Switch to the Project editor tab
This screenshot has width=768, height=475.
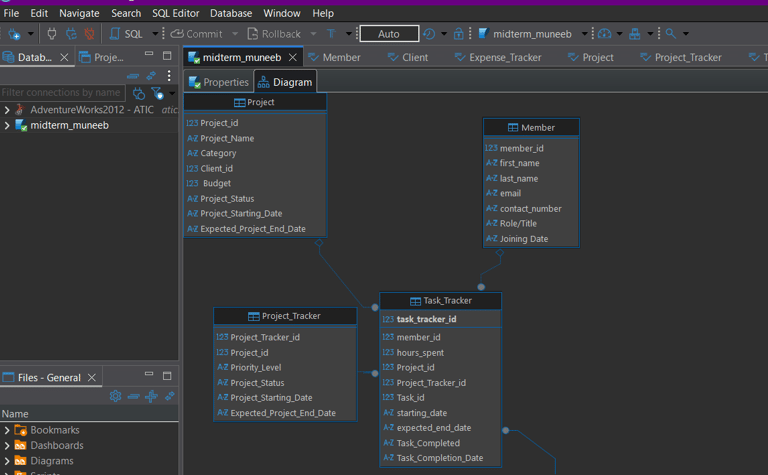click(x=591, y=57)
